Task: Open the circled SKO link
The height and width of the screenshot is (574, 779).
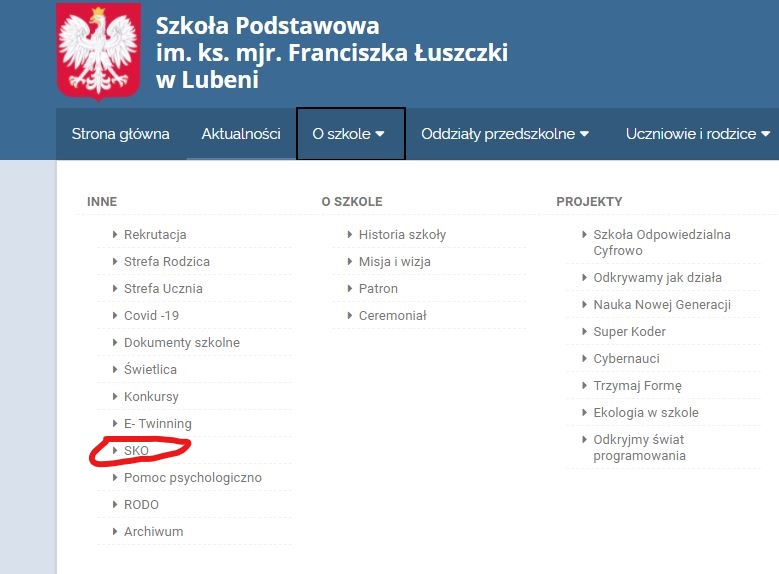Action: [137, 451]
